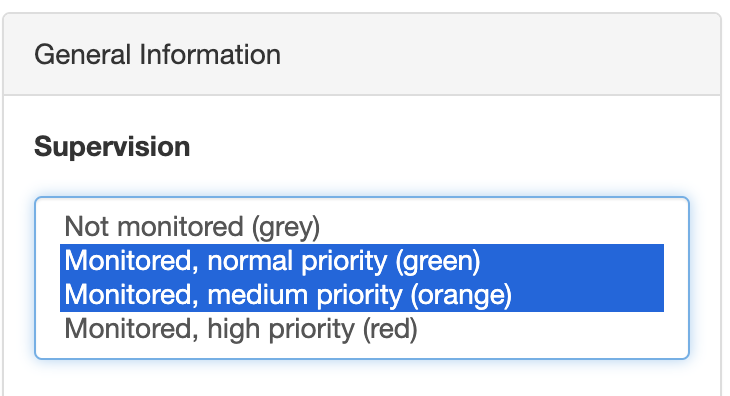
Task: Click the General Information panel header
Action: click(362, 54)
